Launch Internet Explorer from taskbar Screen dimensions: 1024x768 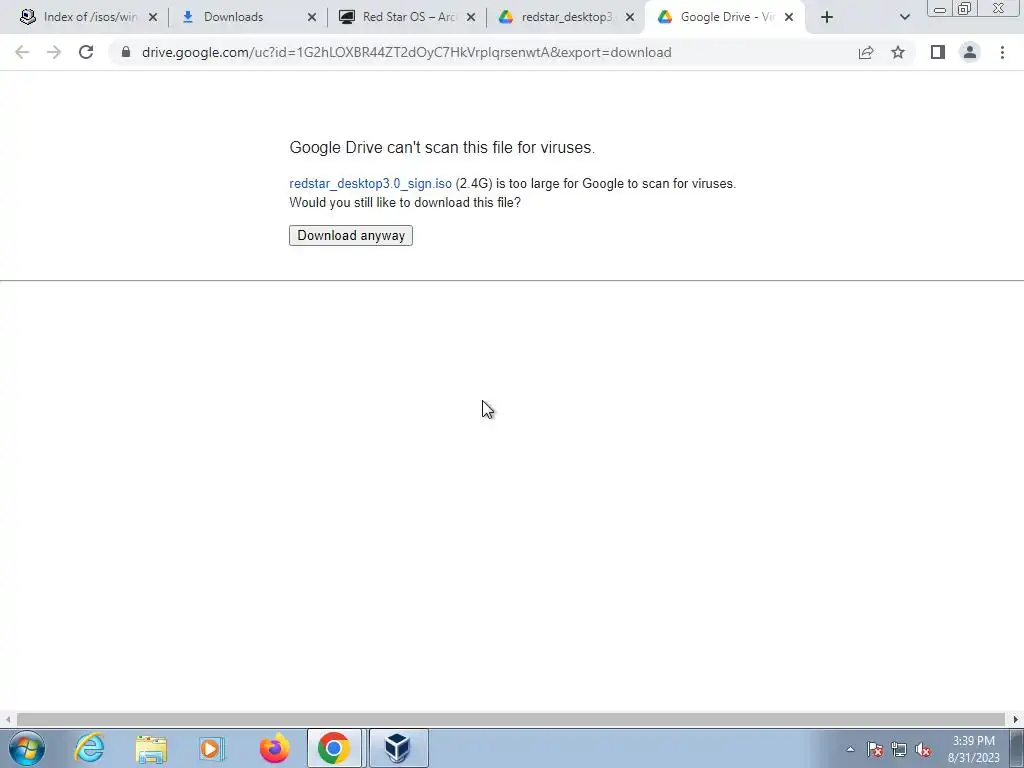coord(90,748)
